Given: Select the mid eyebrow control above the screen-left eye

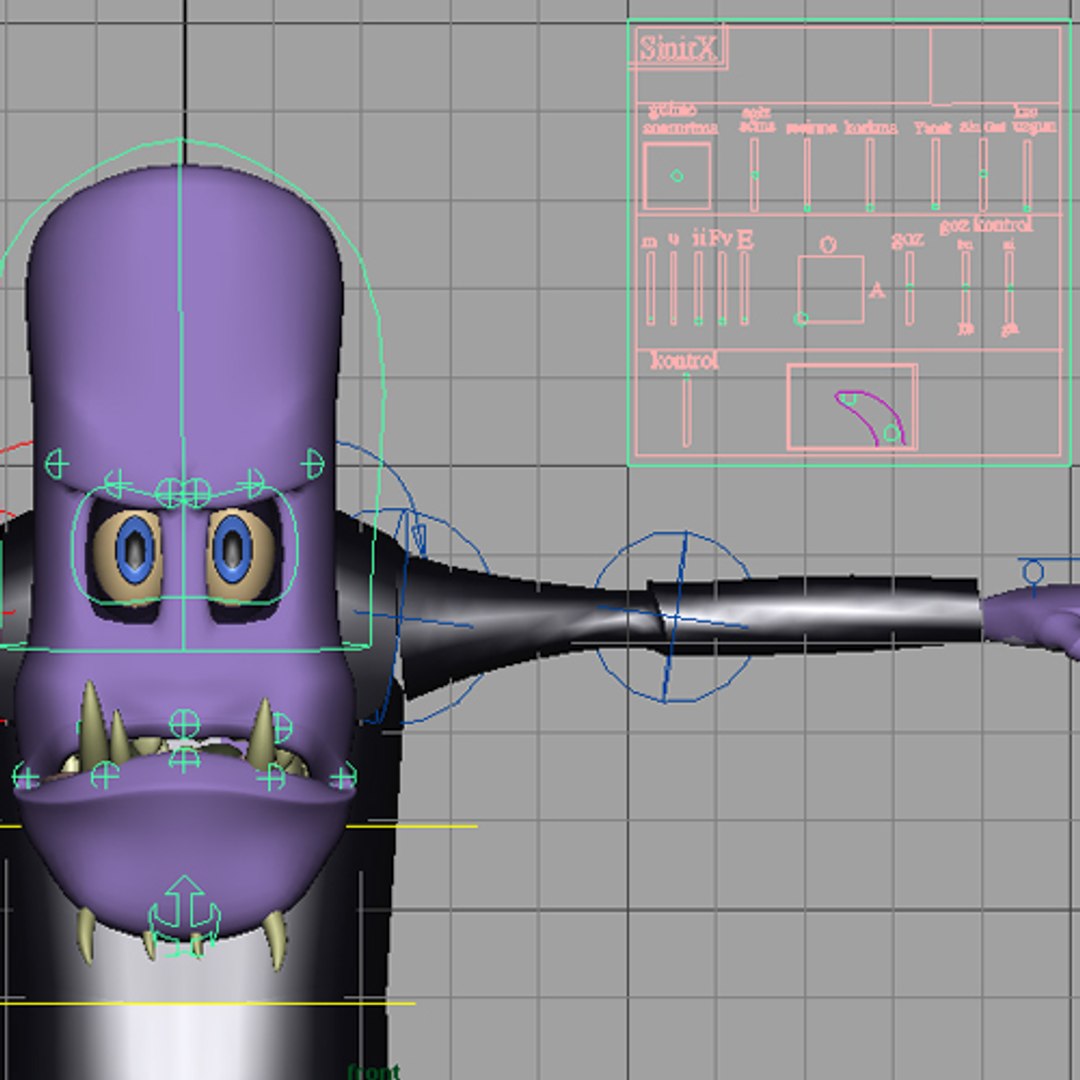Looking at the screenshot, I should coord(116,483).
